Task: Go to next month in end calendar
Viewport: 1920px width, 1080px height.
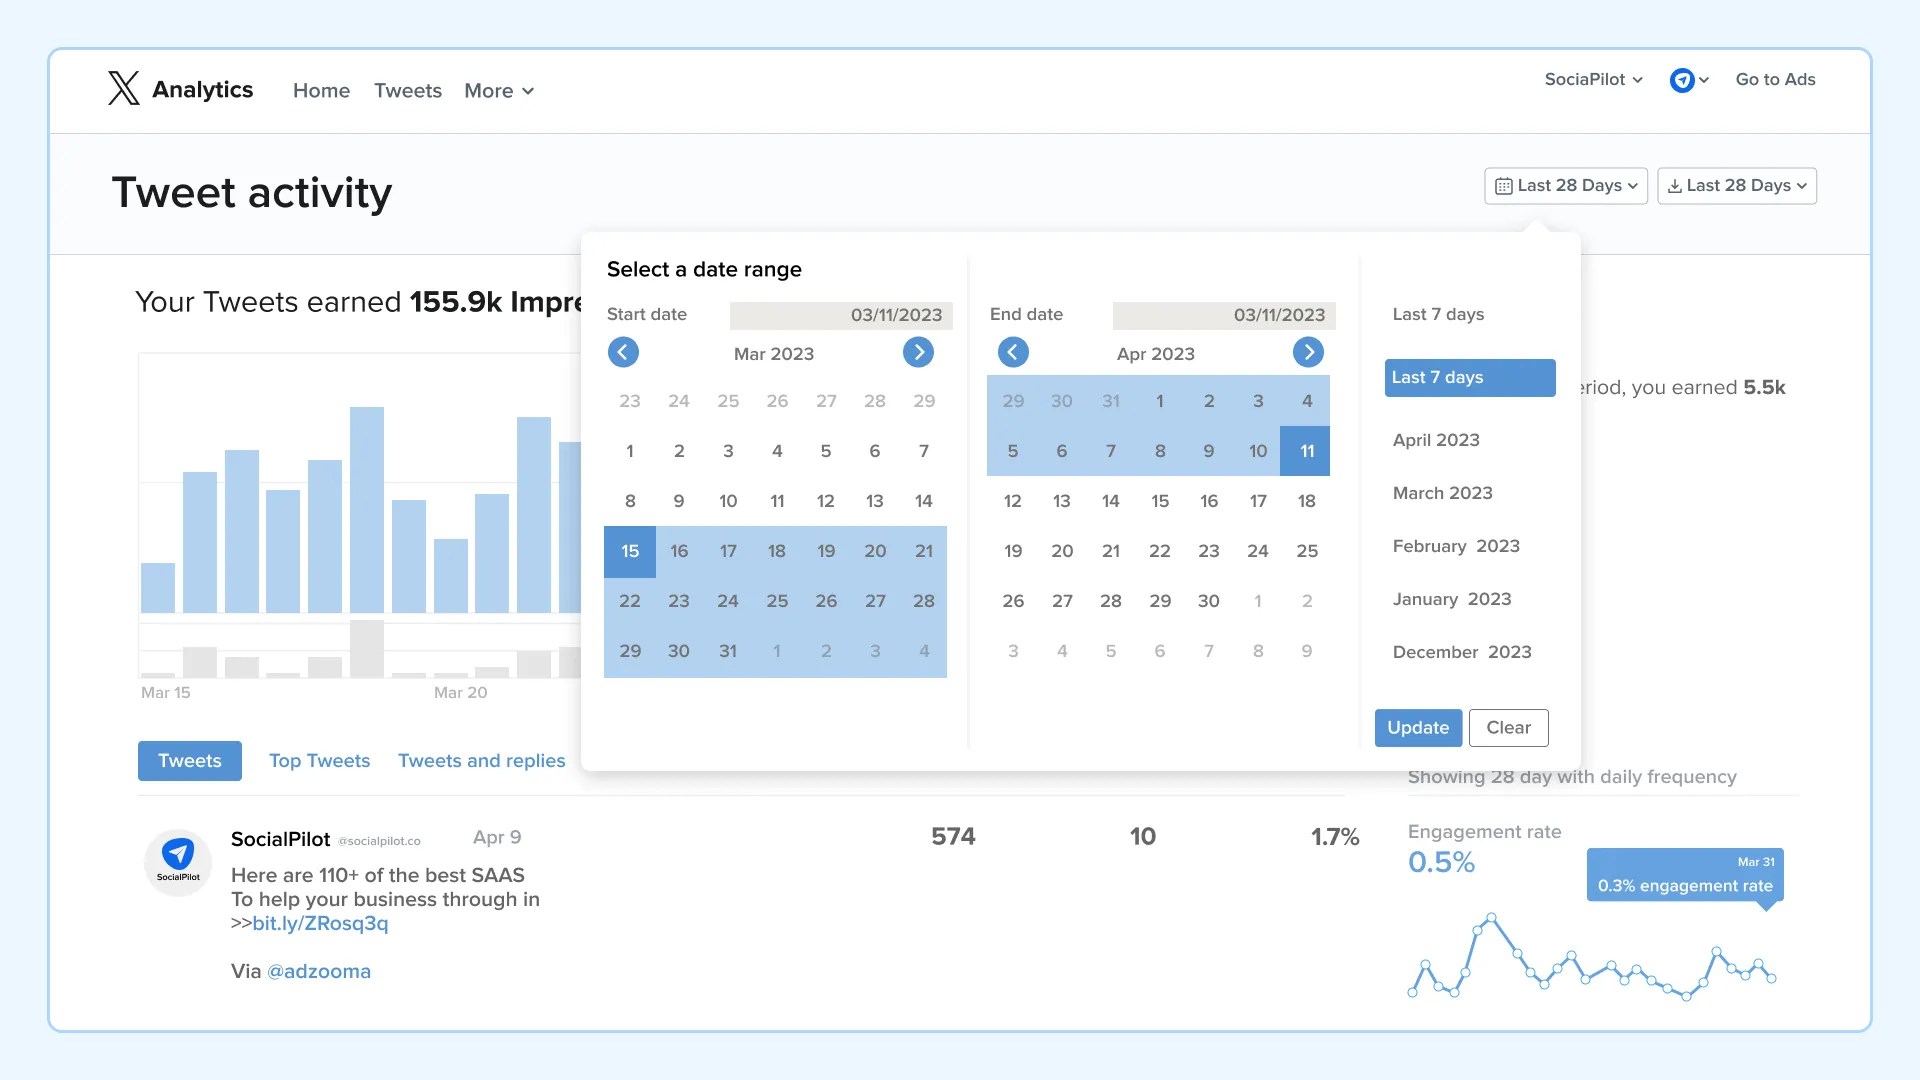Action: click(1308, 352)
